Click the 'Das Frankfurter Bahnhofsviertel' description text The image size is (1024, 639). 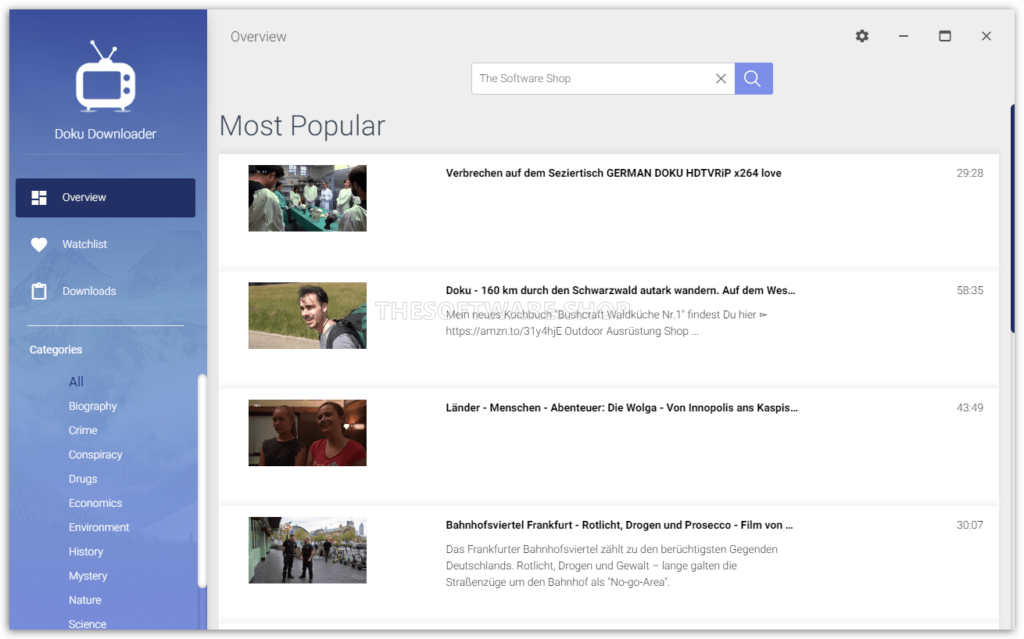[x=611, y=566]
